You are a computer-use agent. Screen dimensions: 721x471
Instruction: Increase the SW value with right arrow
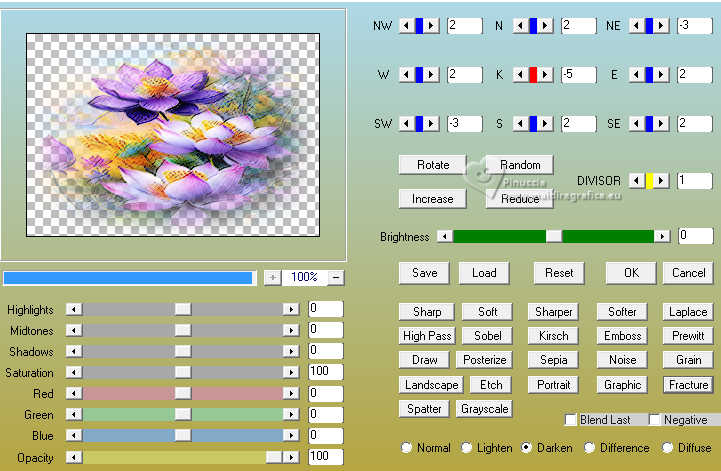point(431,123)
